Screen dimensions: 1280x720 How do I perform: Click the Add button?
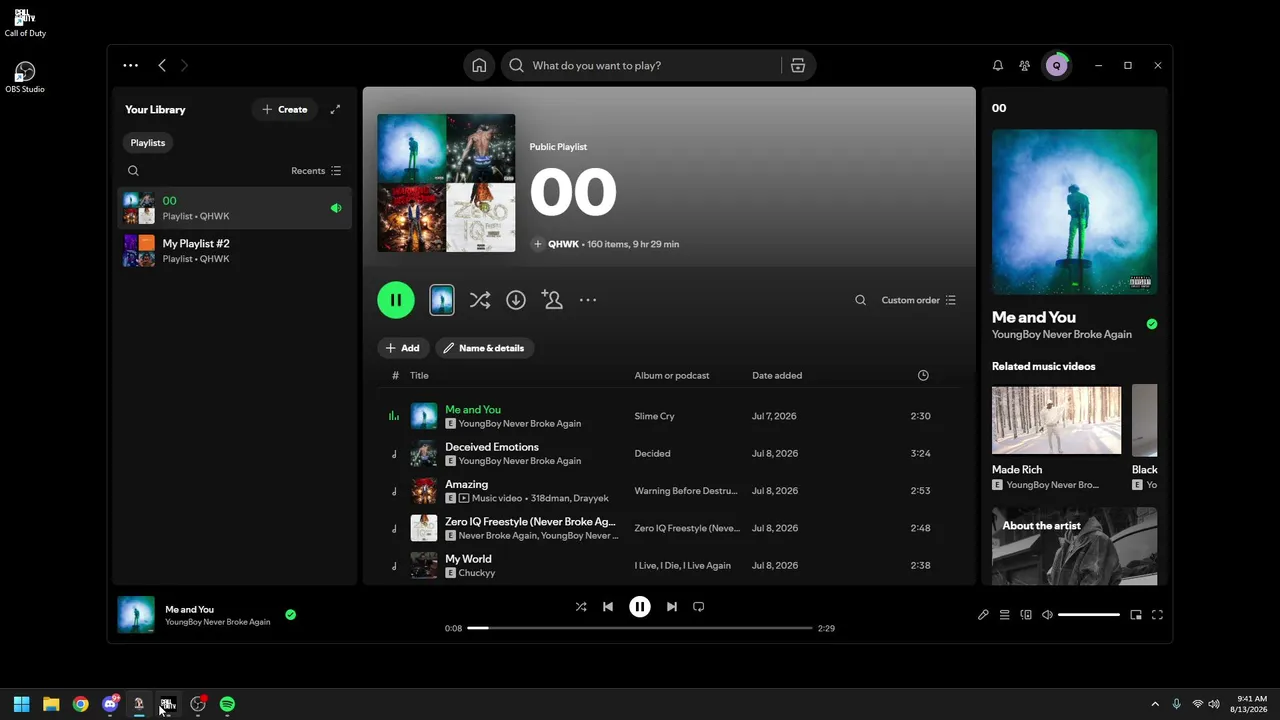[x=403, y=348]
